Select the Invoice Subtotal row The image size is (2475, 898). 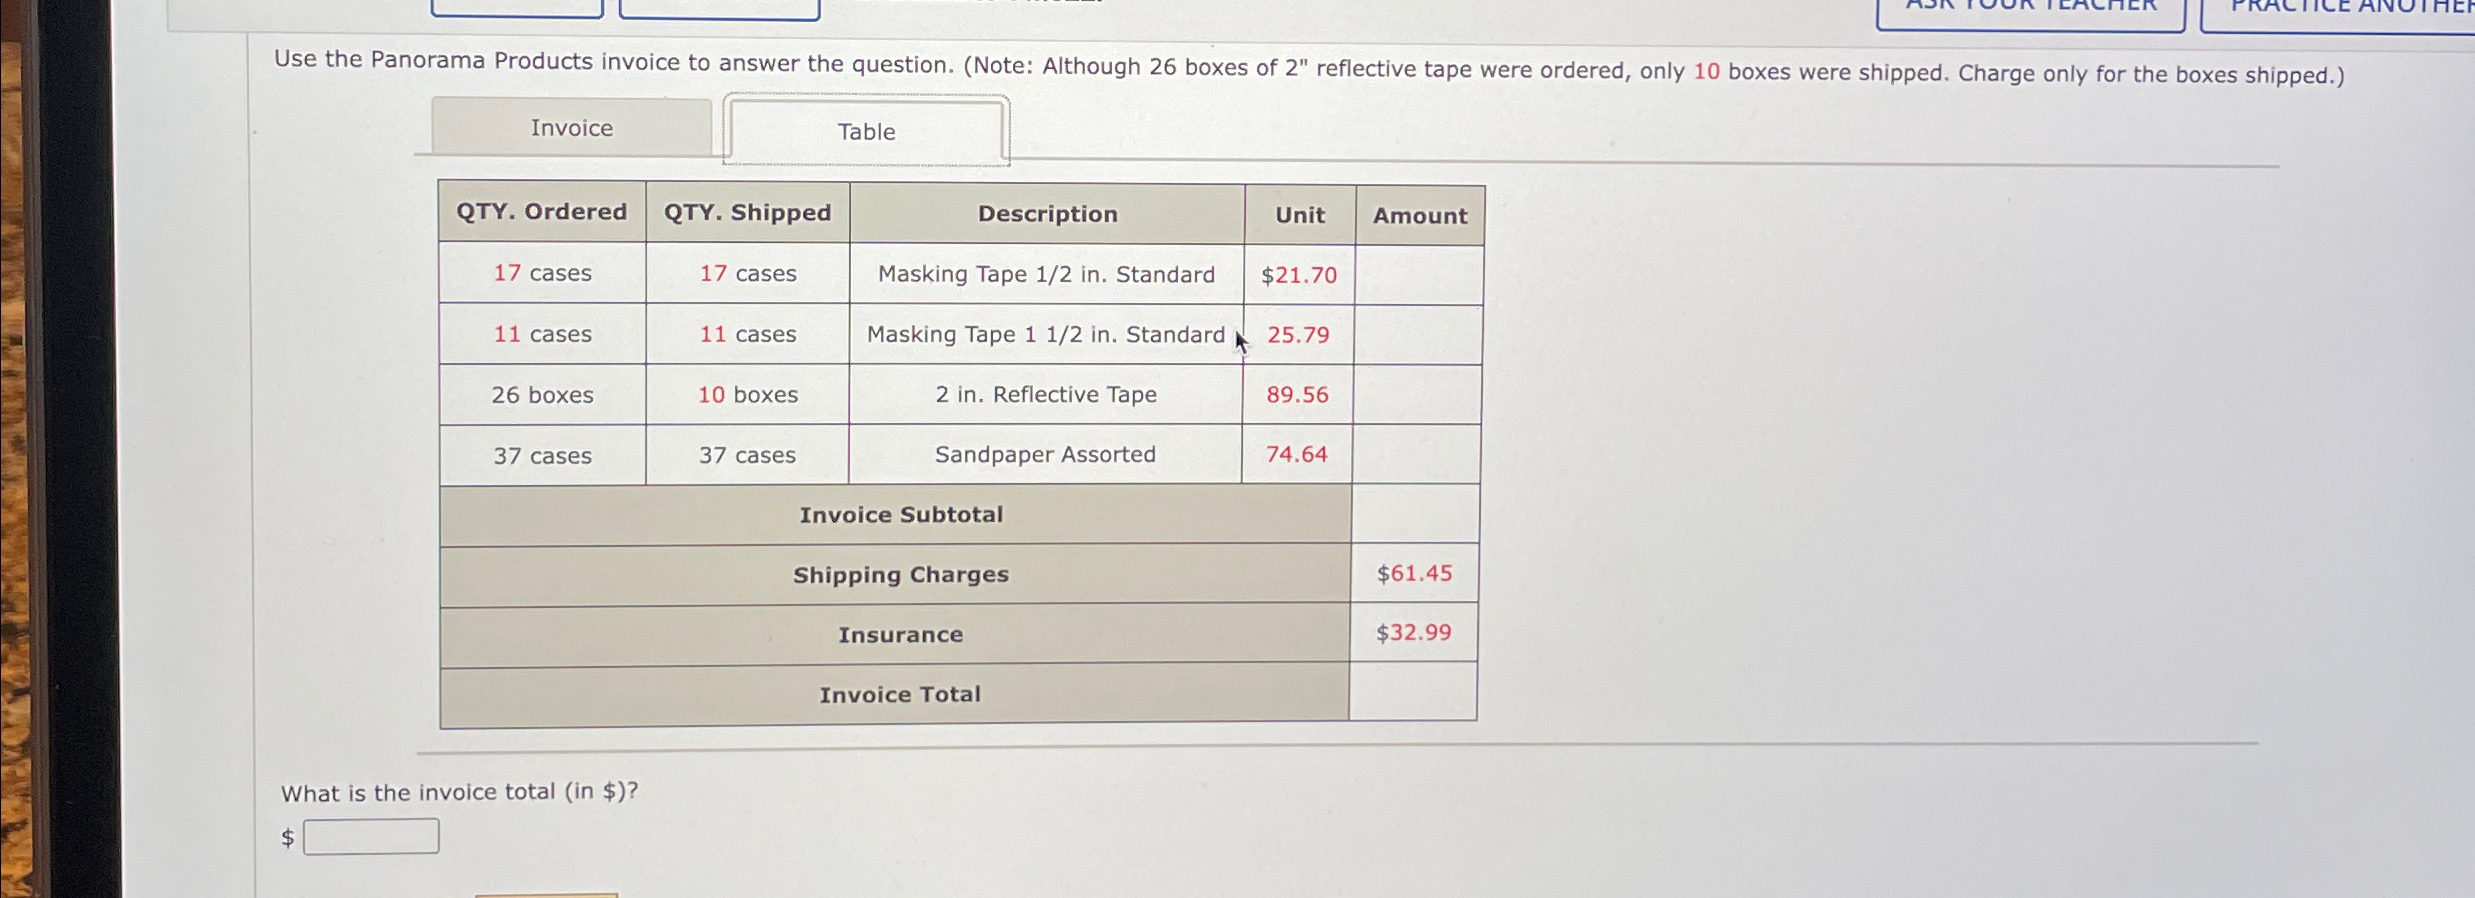point(900,513)
